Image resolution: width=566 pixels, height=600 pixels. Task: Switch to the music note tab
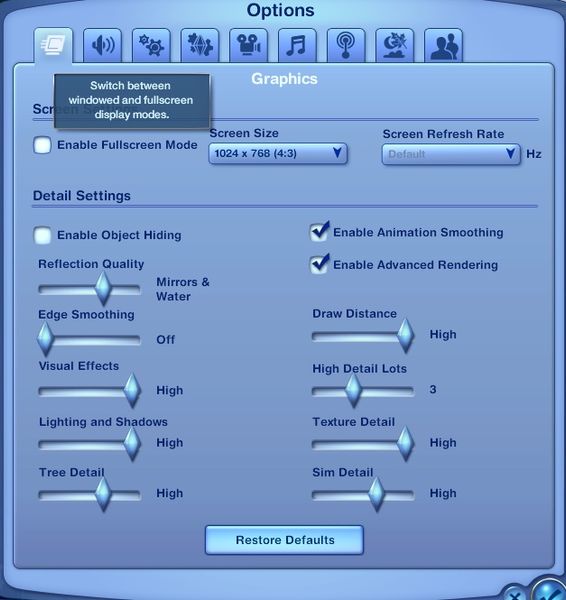[297, 45]
